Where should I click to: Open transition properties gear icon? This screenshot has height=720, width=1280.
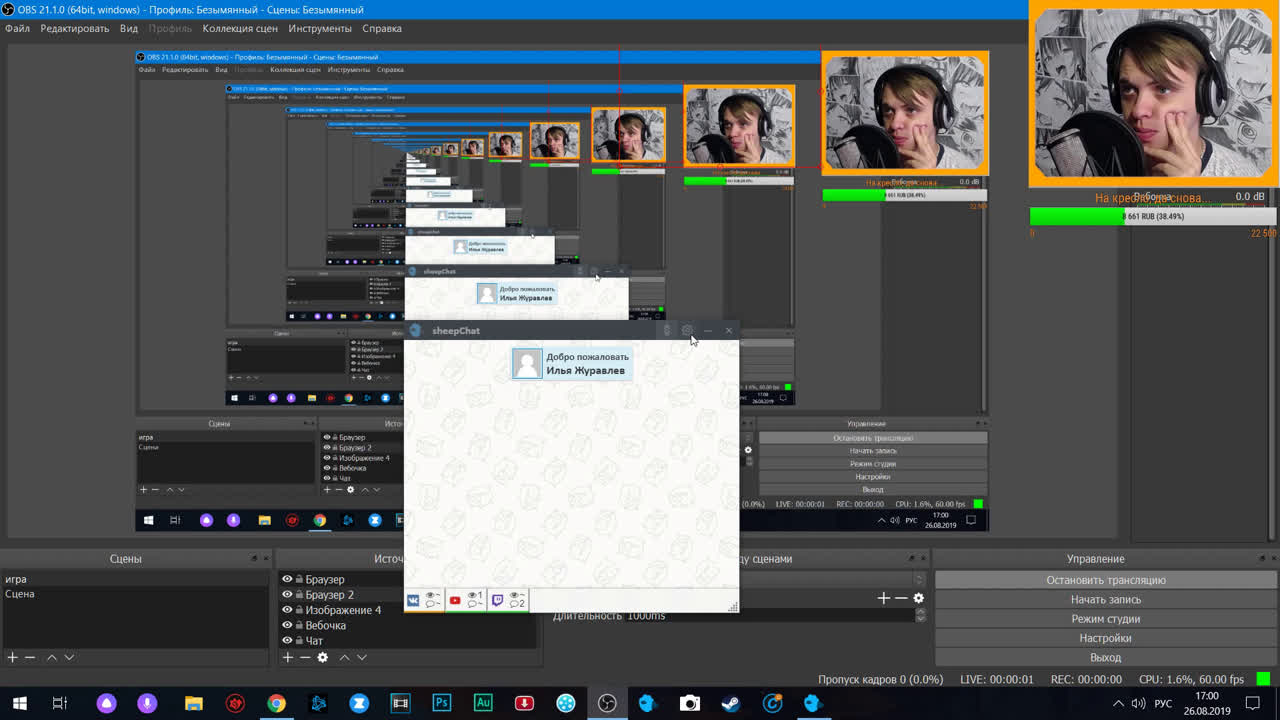918,598
